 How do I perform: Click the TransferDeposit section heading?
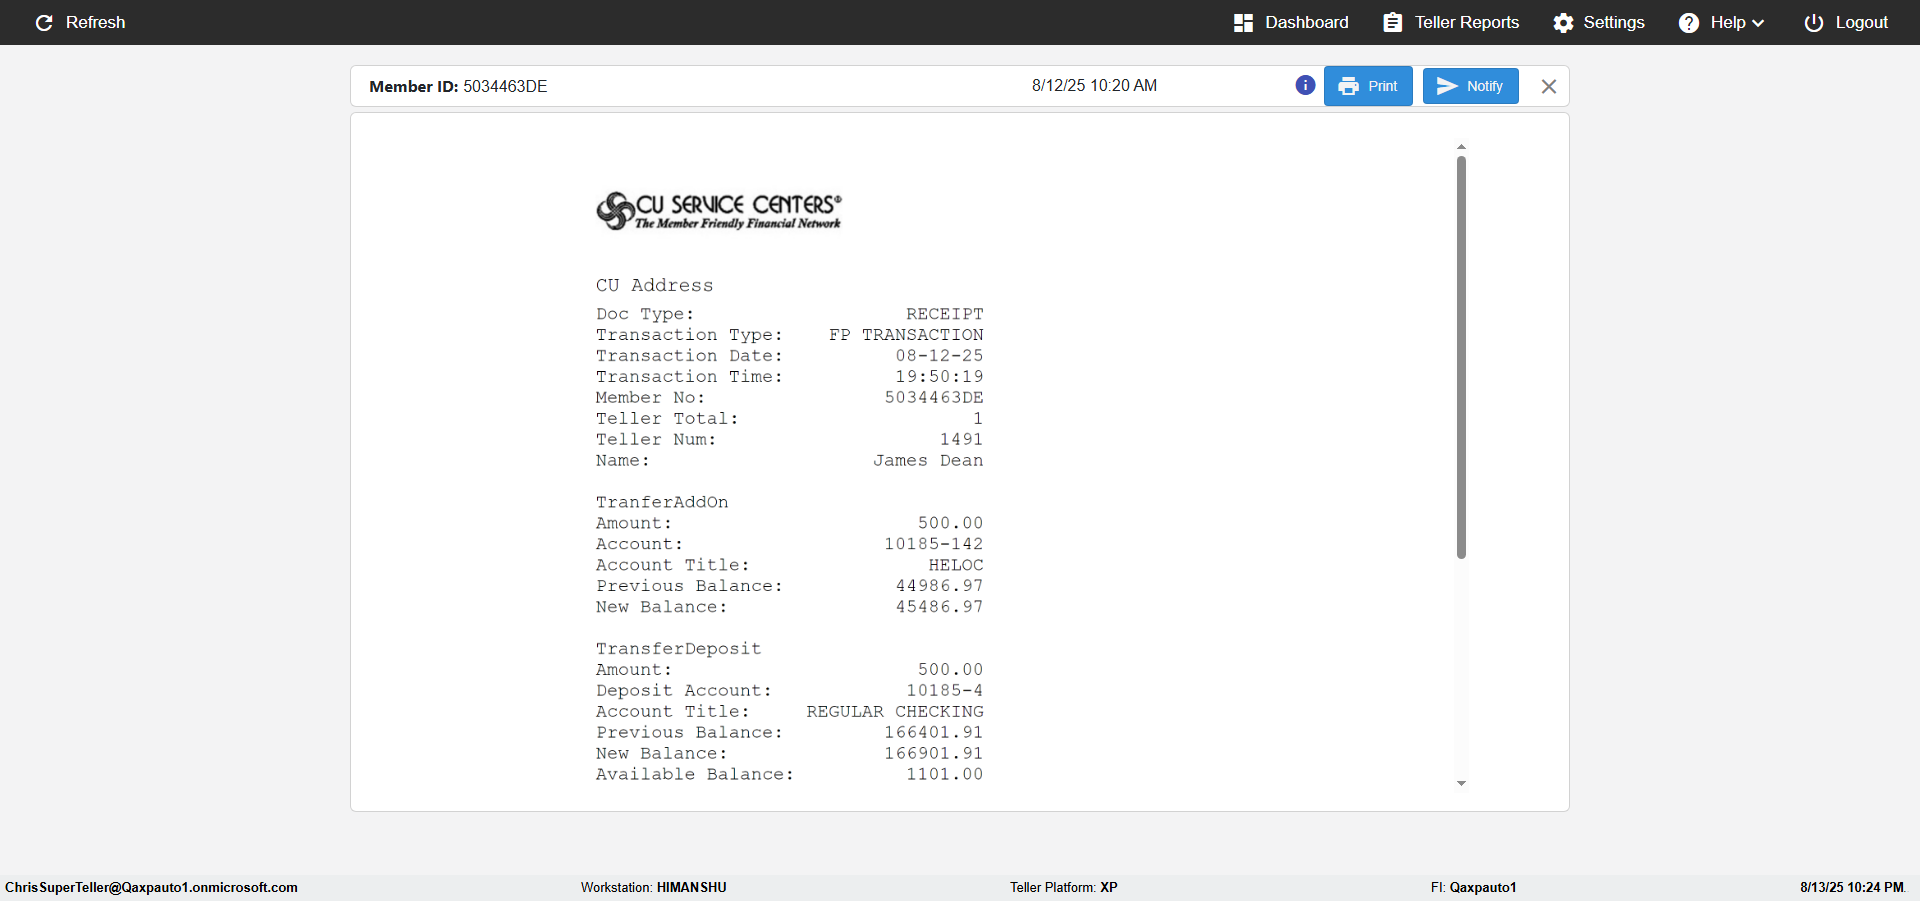pos(679,648)
